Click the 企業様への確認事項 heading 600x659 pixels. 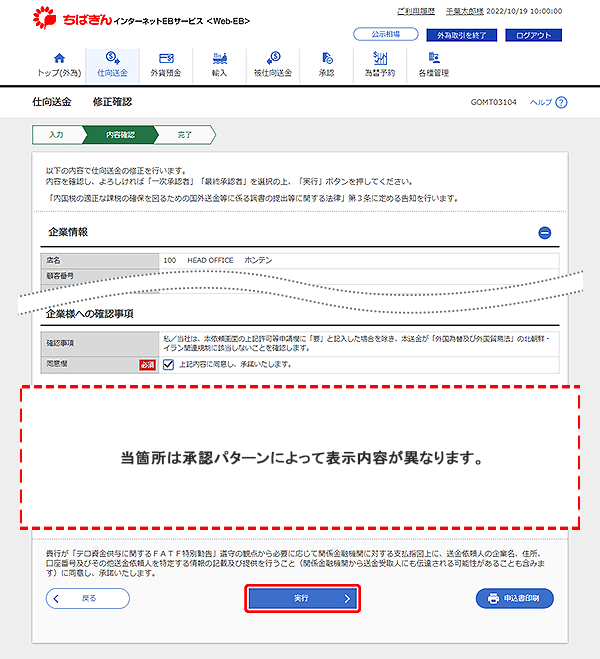[x=89, y=314]
